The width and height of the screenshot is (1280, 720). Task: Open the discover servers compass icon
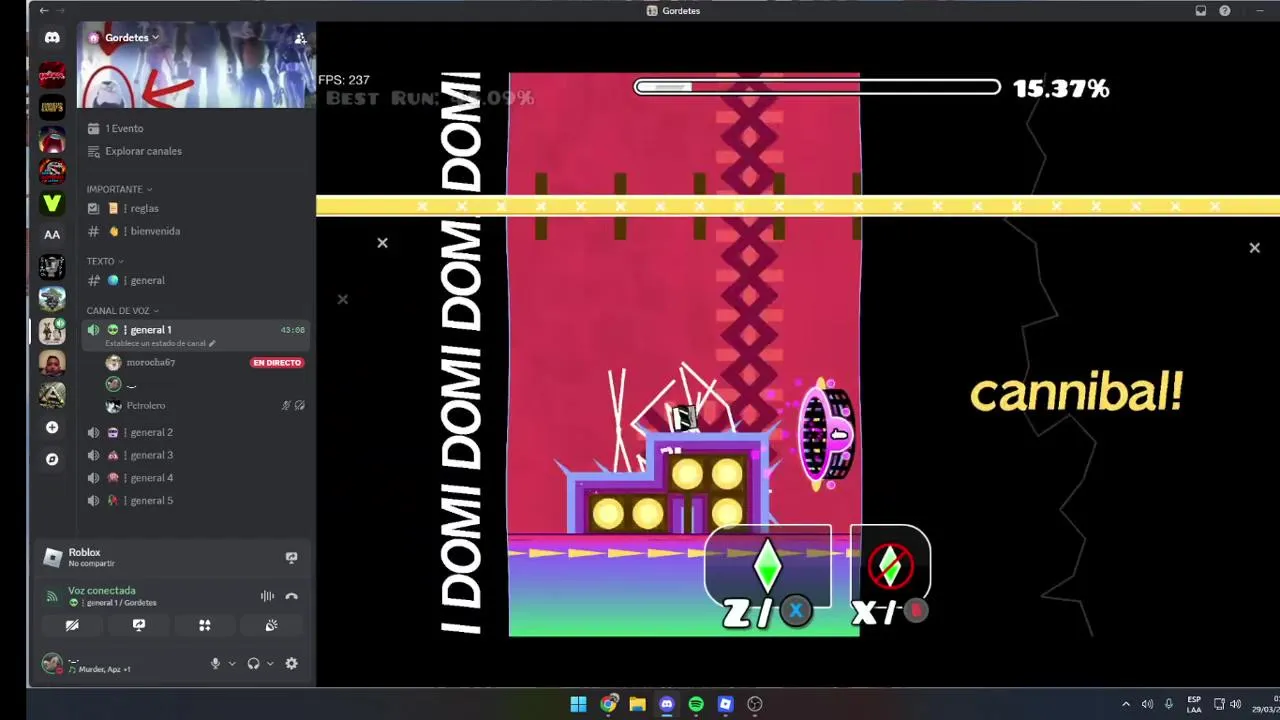tap(52, 459)
